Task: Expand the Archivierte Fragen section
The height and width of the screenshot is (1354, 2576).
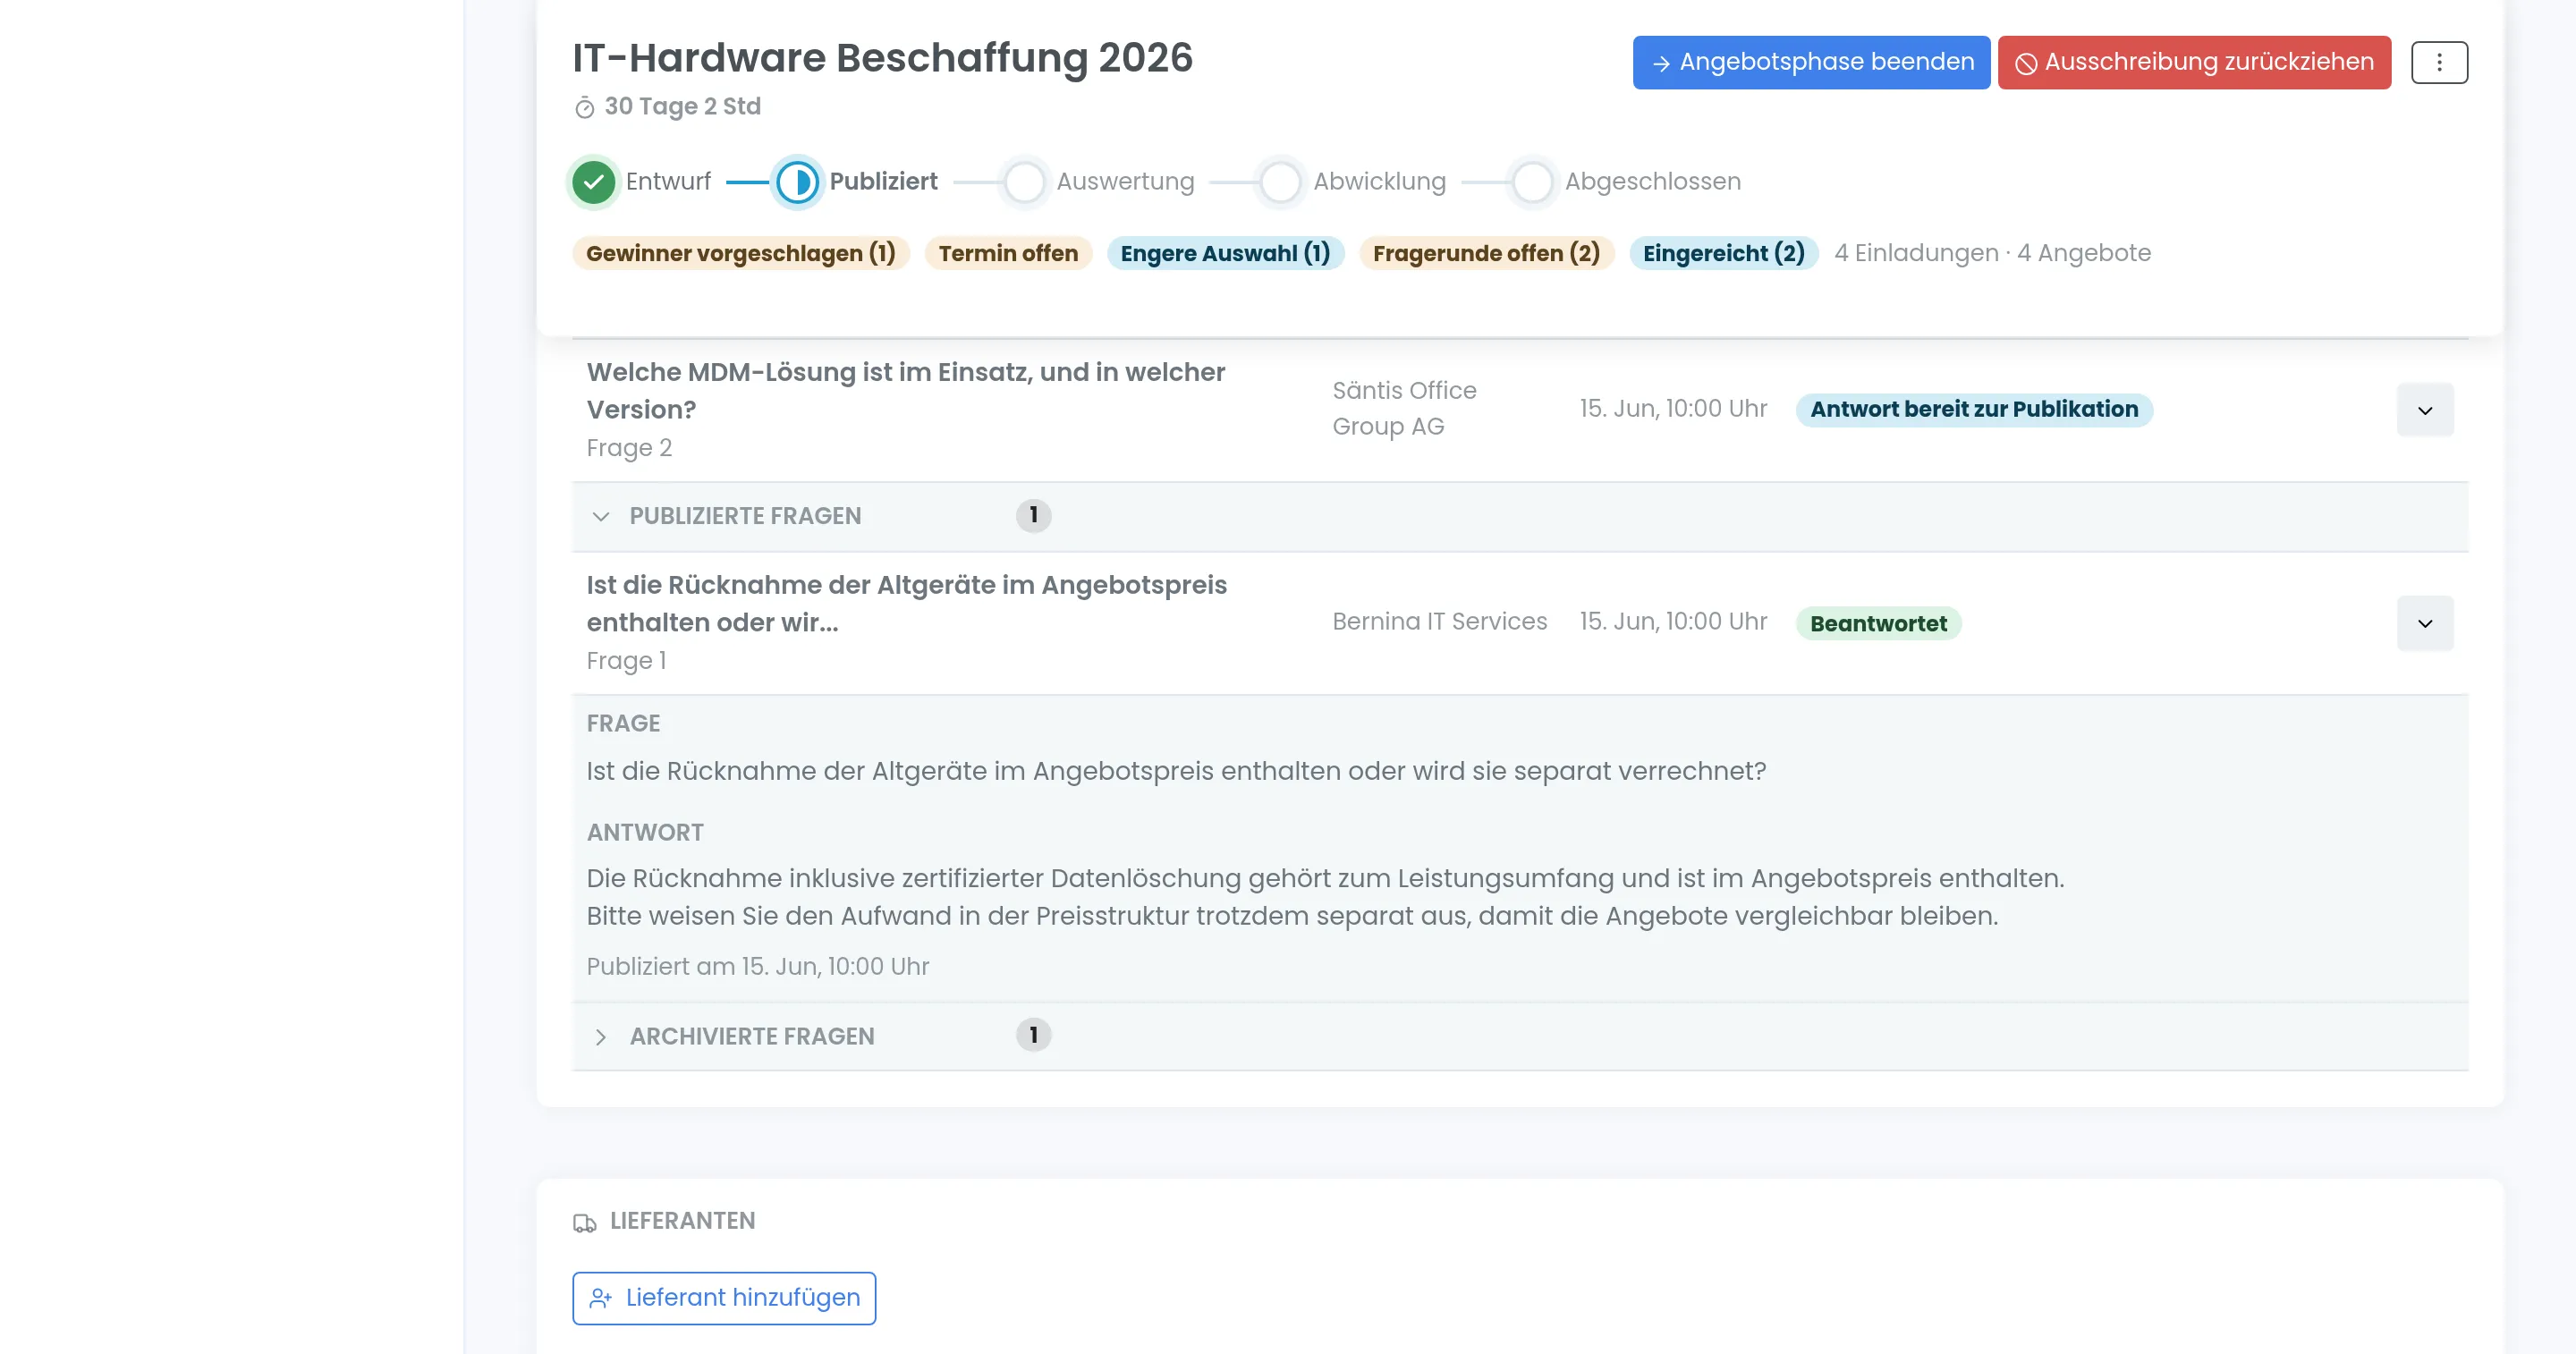Action: [601, 1037]
